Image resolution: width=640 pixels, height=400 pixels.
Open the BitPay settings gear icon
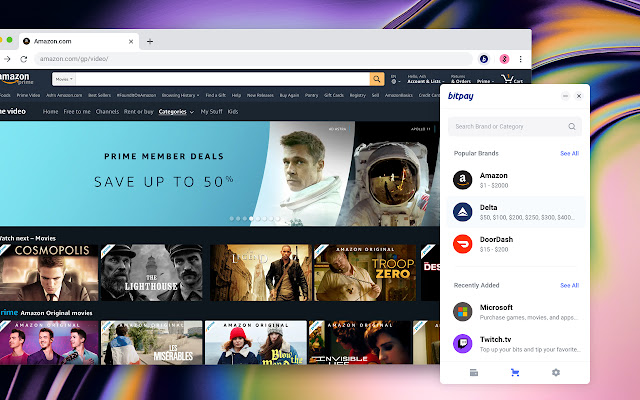556,372
